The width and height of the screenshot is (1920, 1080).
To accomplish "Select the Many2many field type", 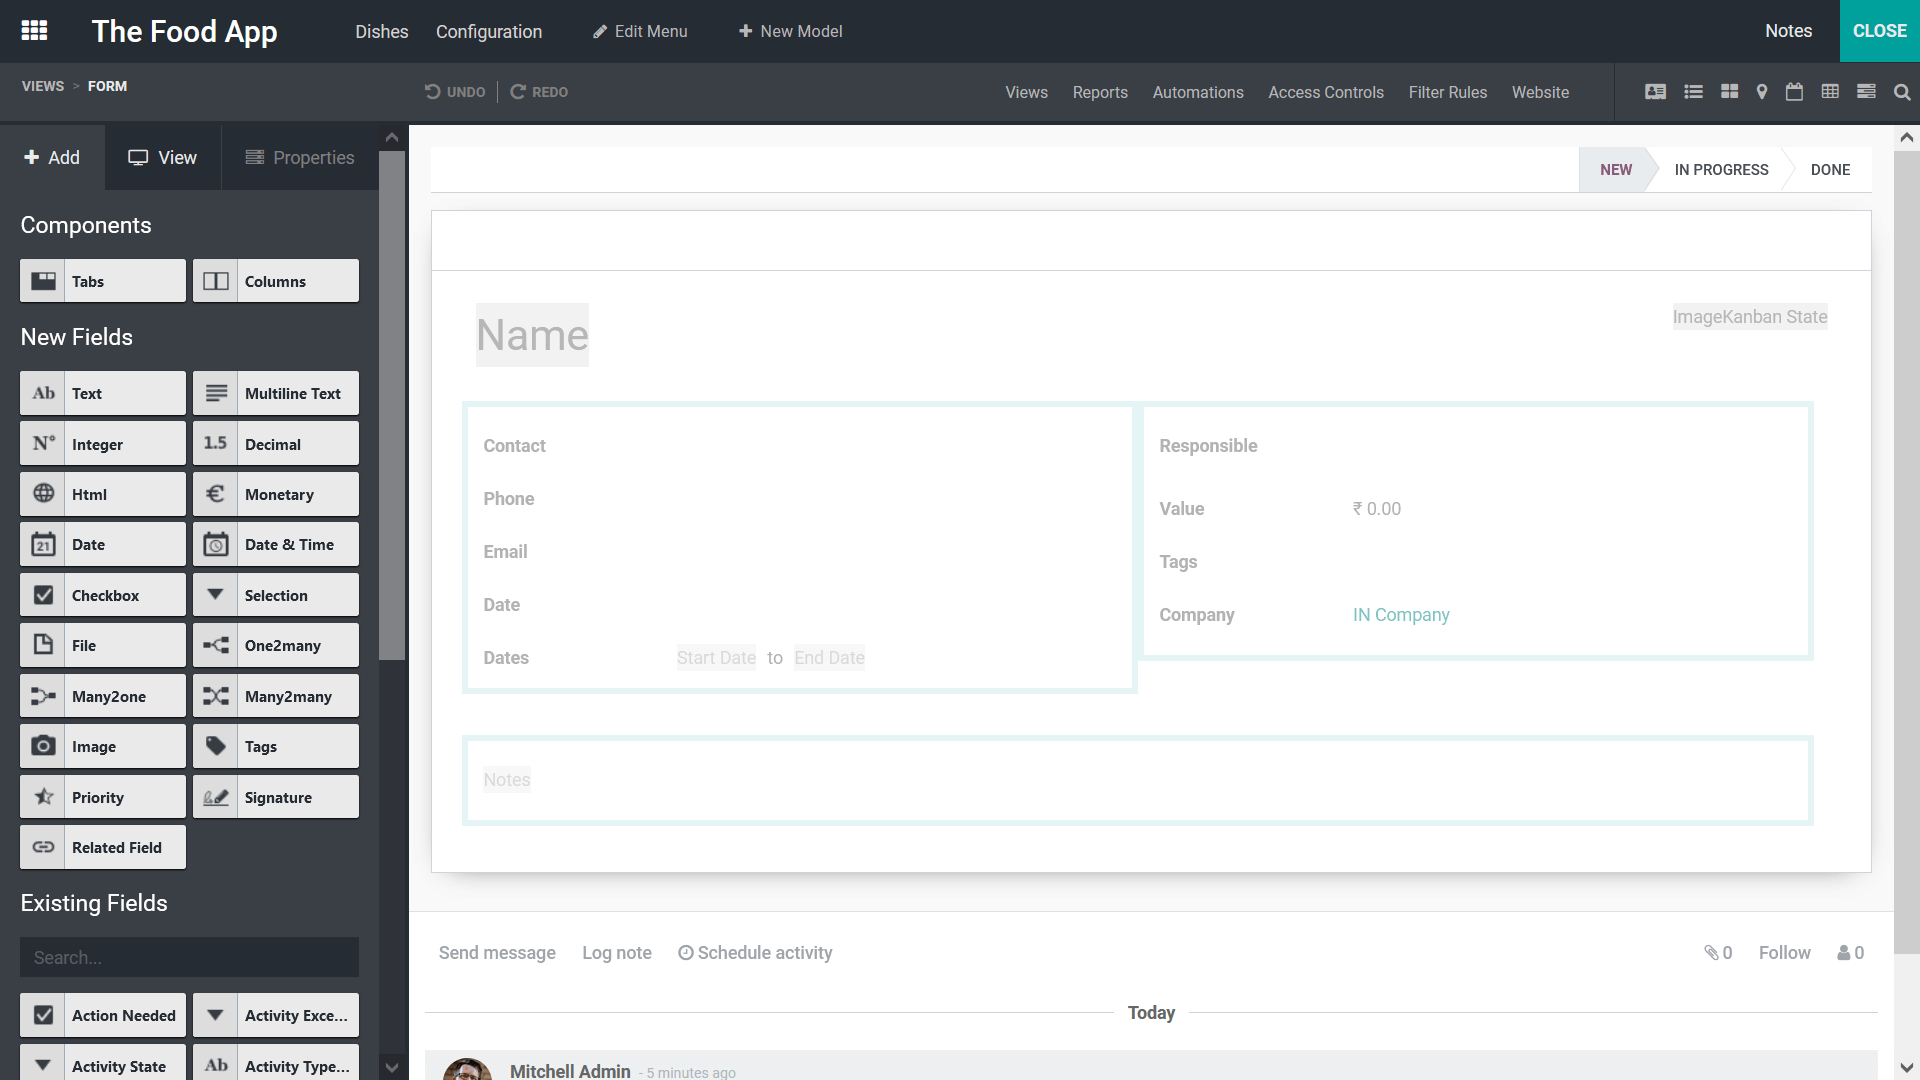I will pyautogui.click(x=276, y=696).
